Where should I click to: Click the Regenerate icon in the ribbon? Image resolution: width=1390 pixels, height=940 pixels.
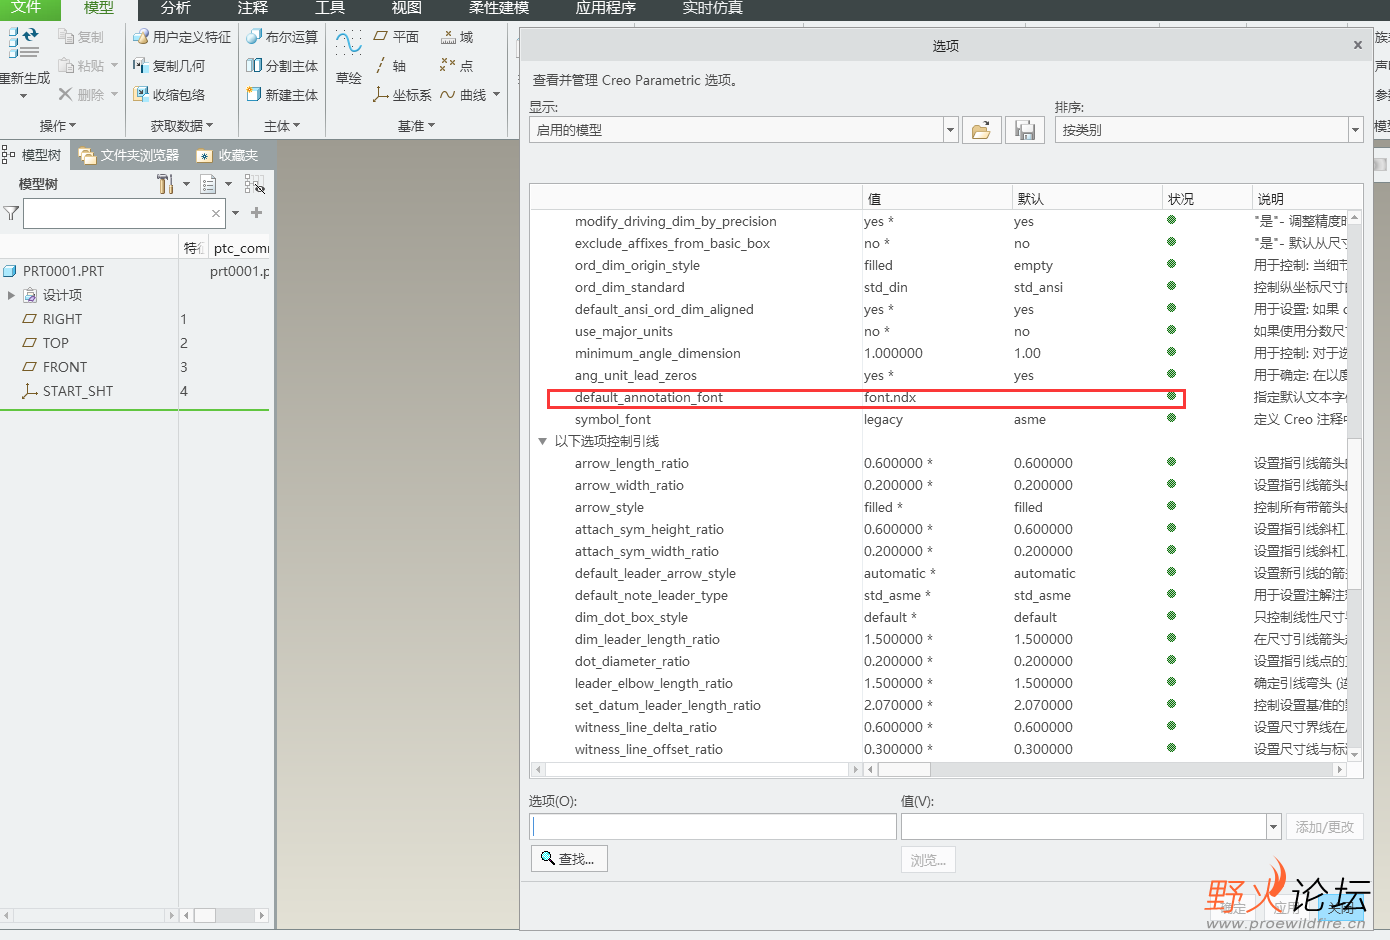pyautogui.click(x=24, y=43)
